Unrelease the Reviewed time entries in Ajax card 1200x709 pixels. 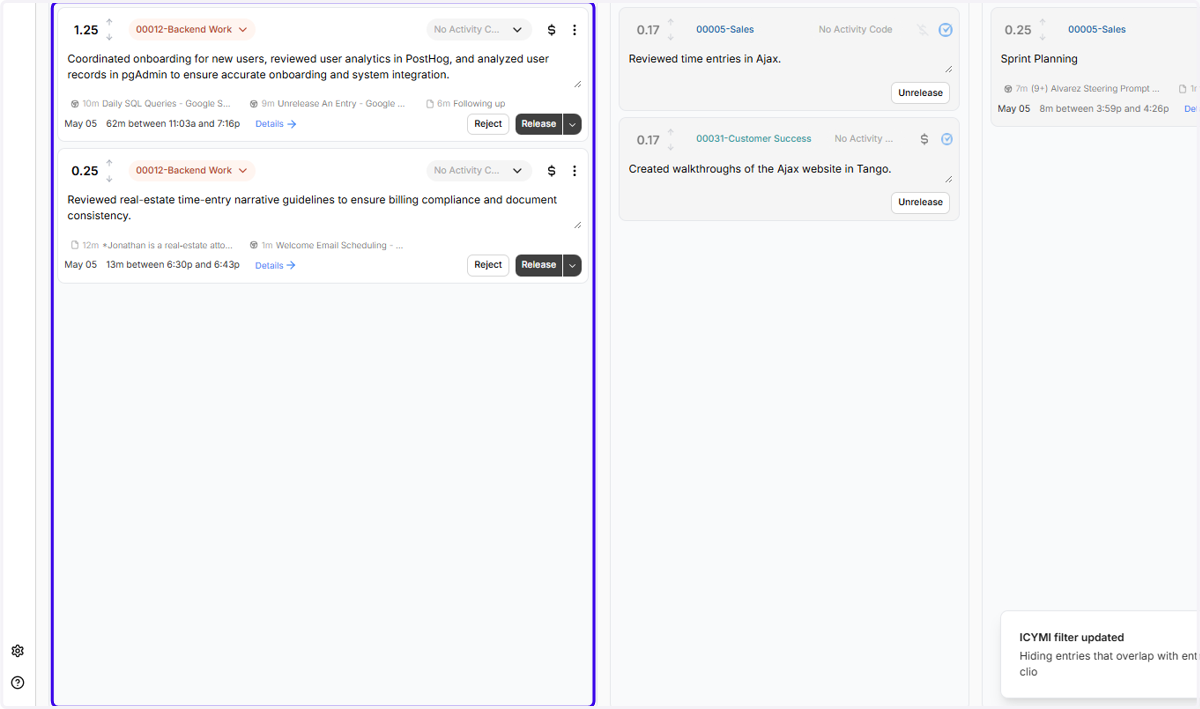click(920, 93)
